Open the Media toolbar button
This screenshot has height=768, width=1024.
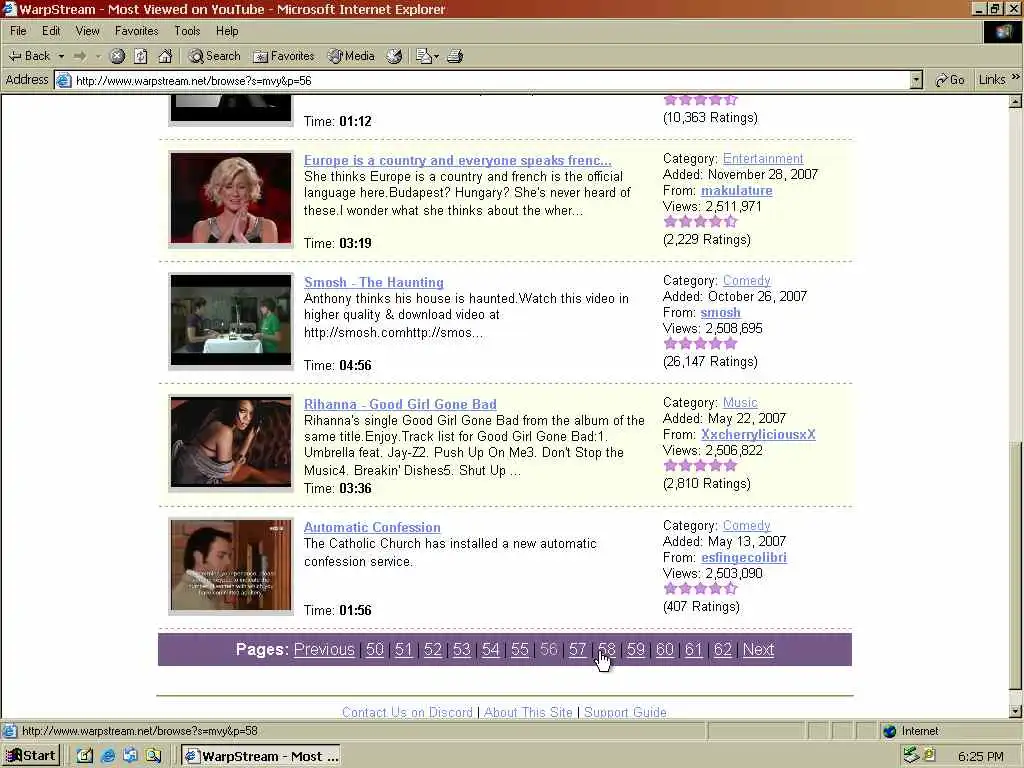pyautogui.click(x=351, y=56)
